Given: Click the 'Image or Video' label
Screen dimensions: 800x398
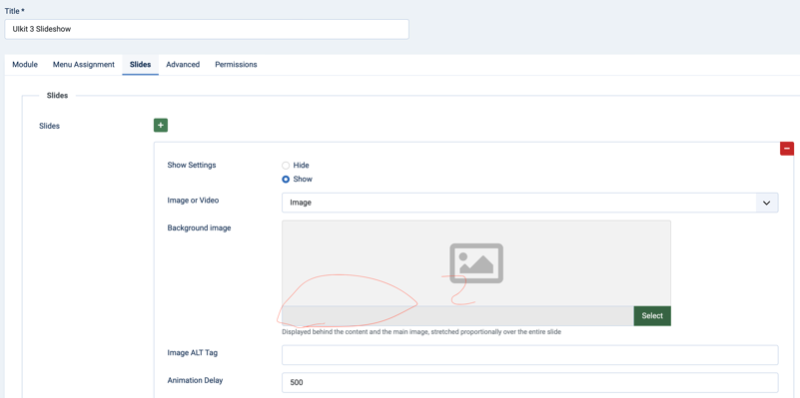Looking at the screenshot, I should (193, 201).
